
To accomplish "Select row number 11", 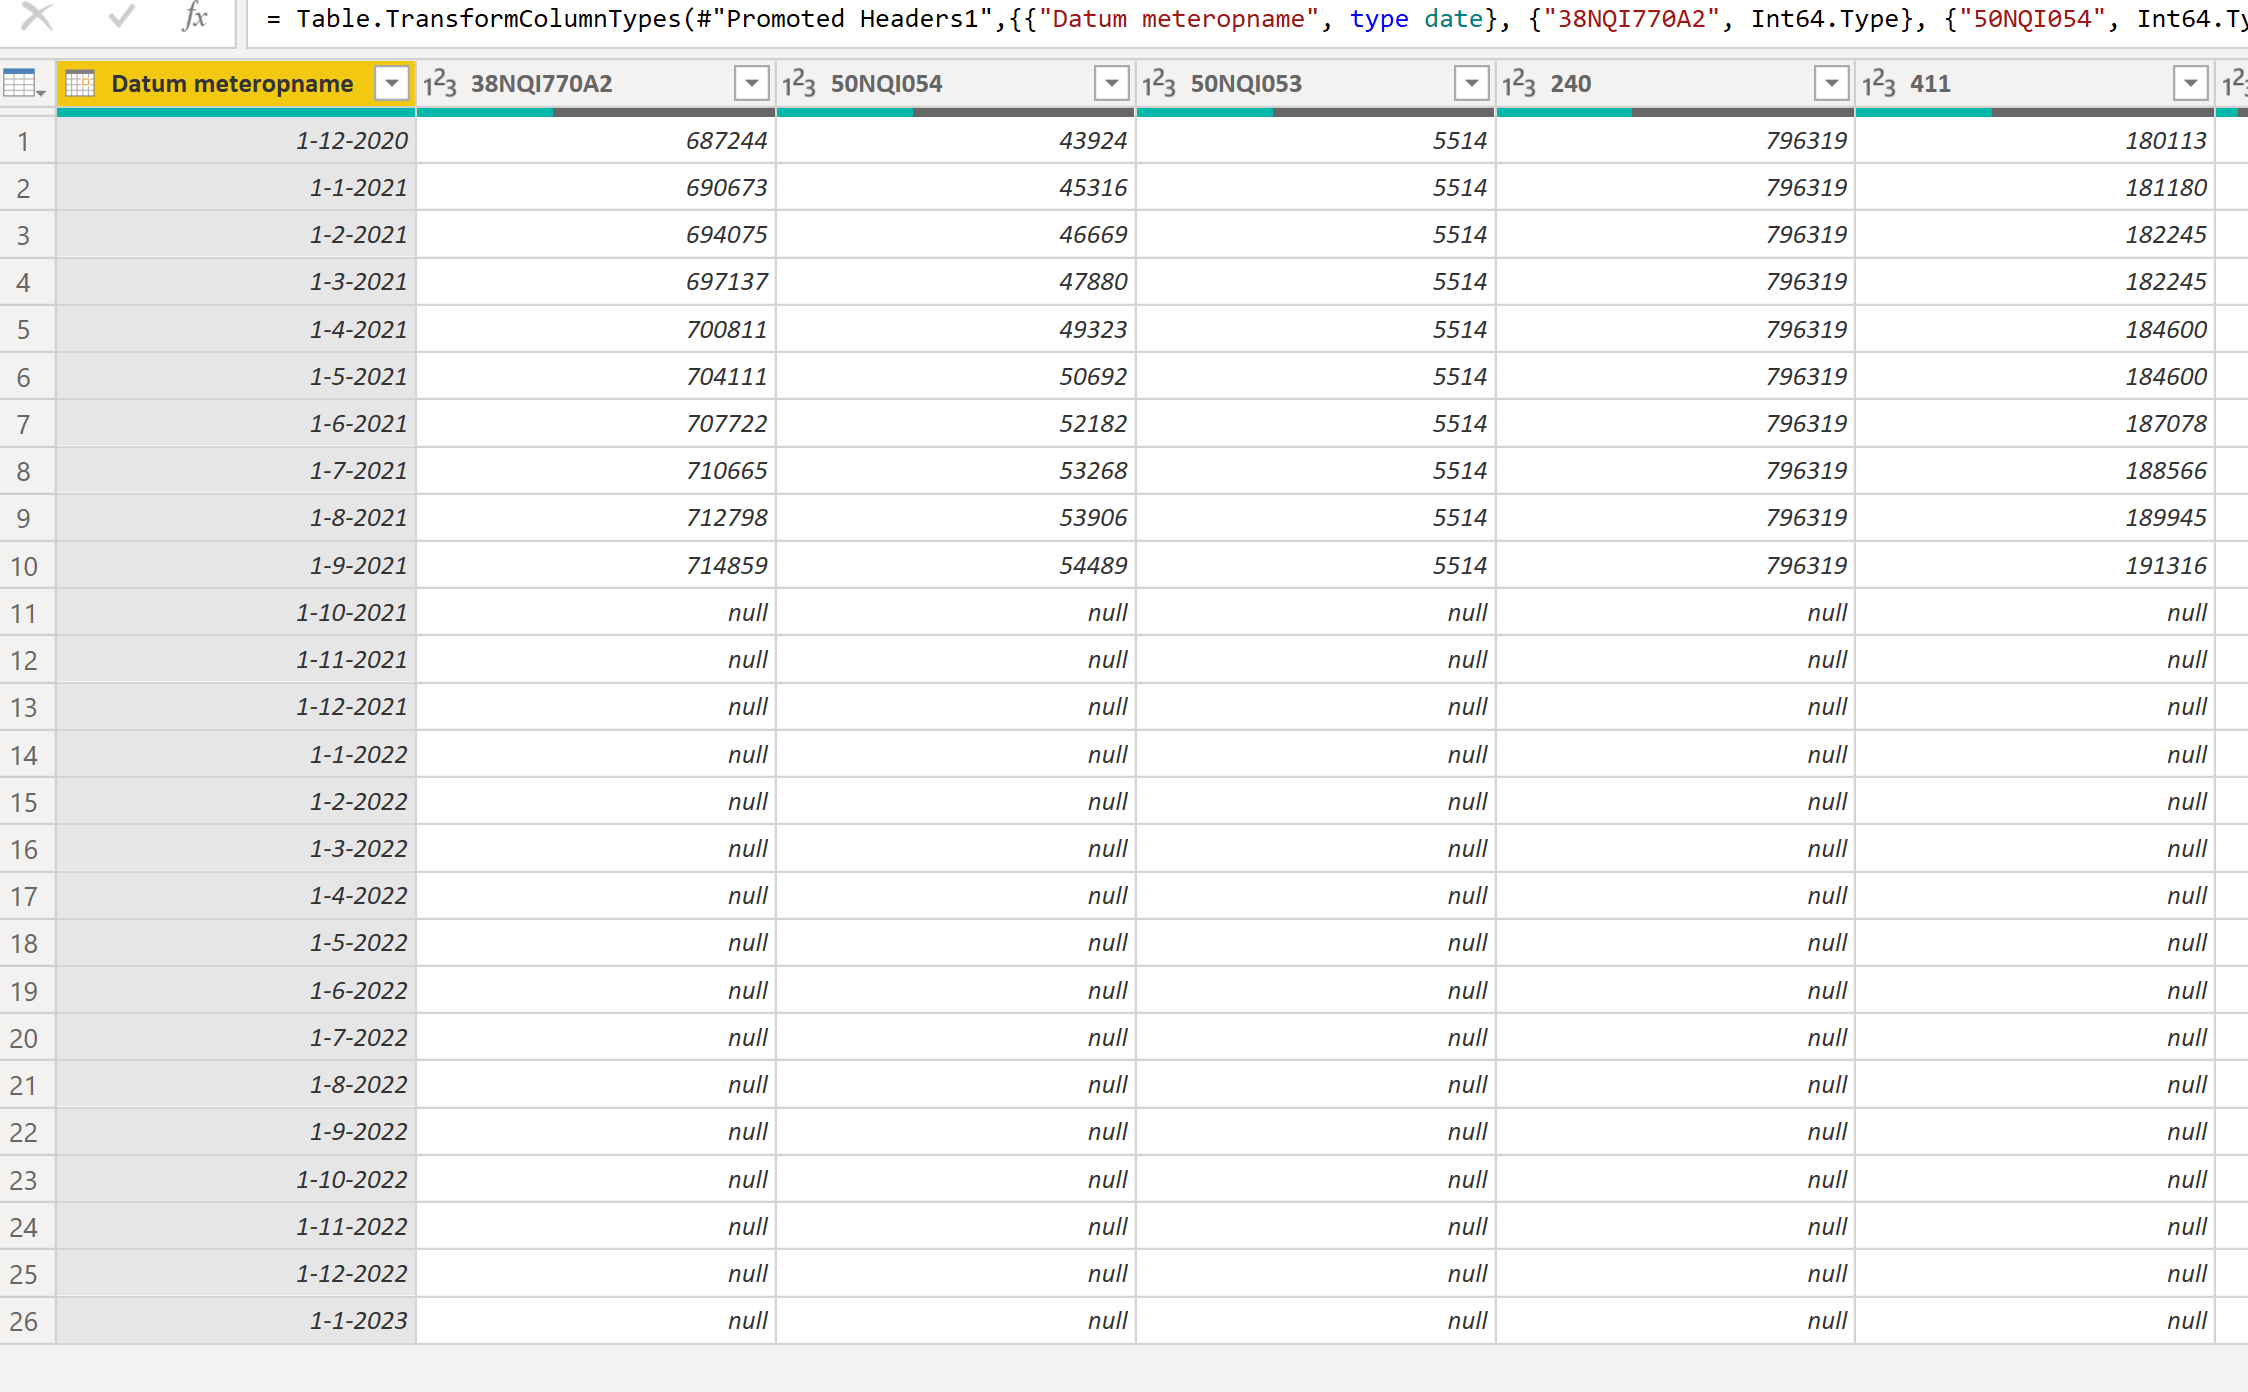I will [25, 613].
